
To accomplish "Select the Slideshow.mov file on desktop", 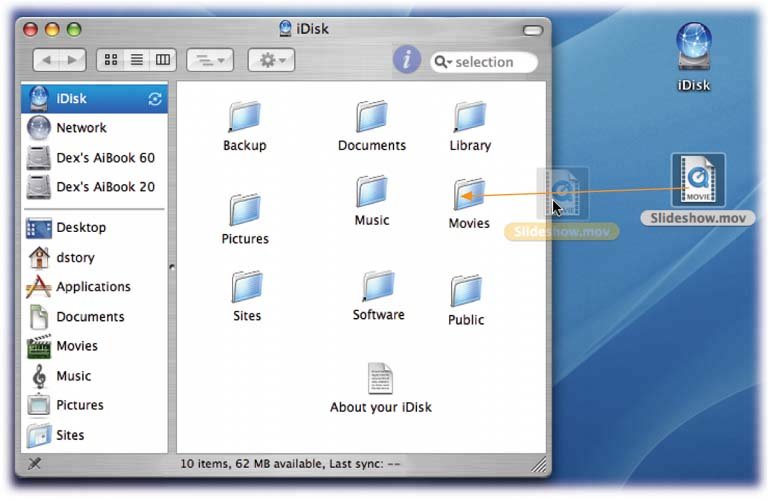I will 697,182.
